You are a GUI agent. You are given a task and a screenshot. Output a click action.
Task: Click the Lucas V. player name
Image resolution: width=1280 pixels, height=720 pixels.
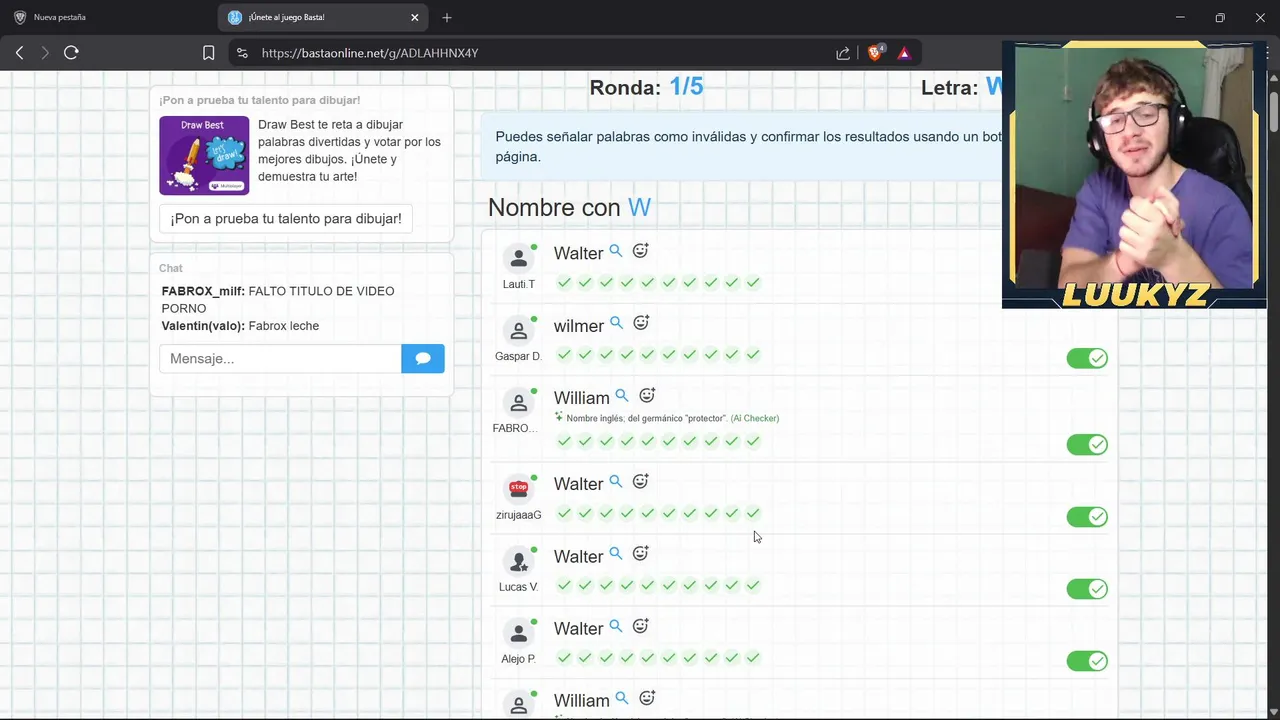tap(518, 587)
